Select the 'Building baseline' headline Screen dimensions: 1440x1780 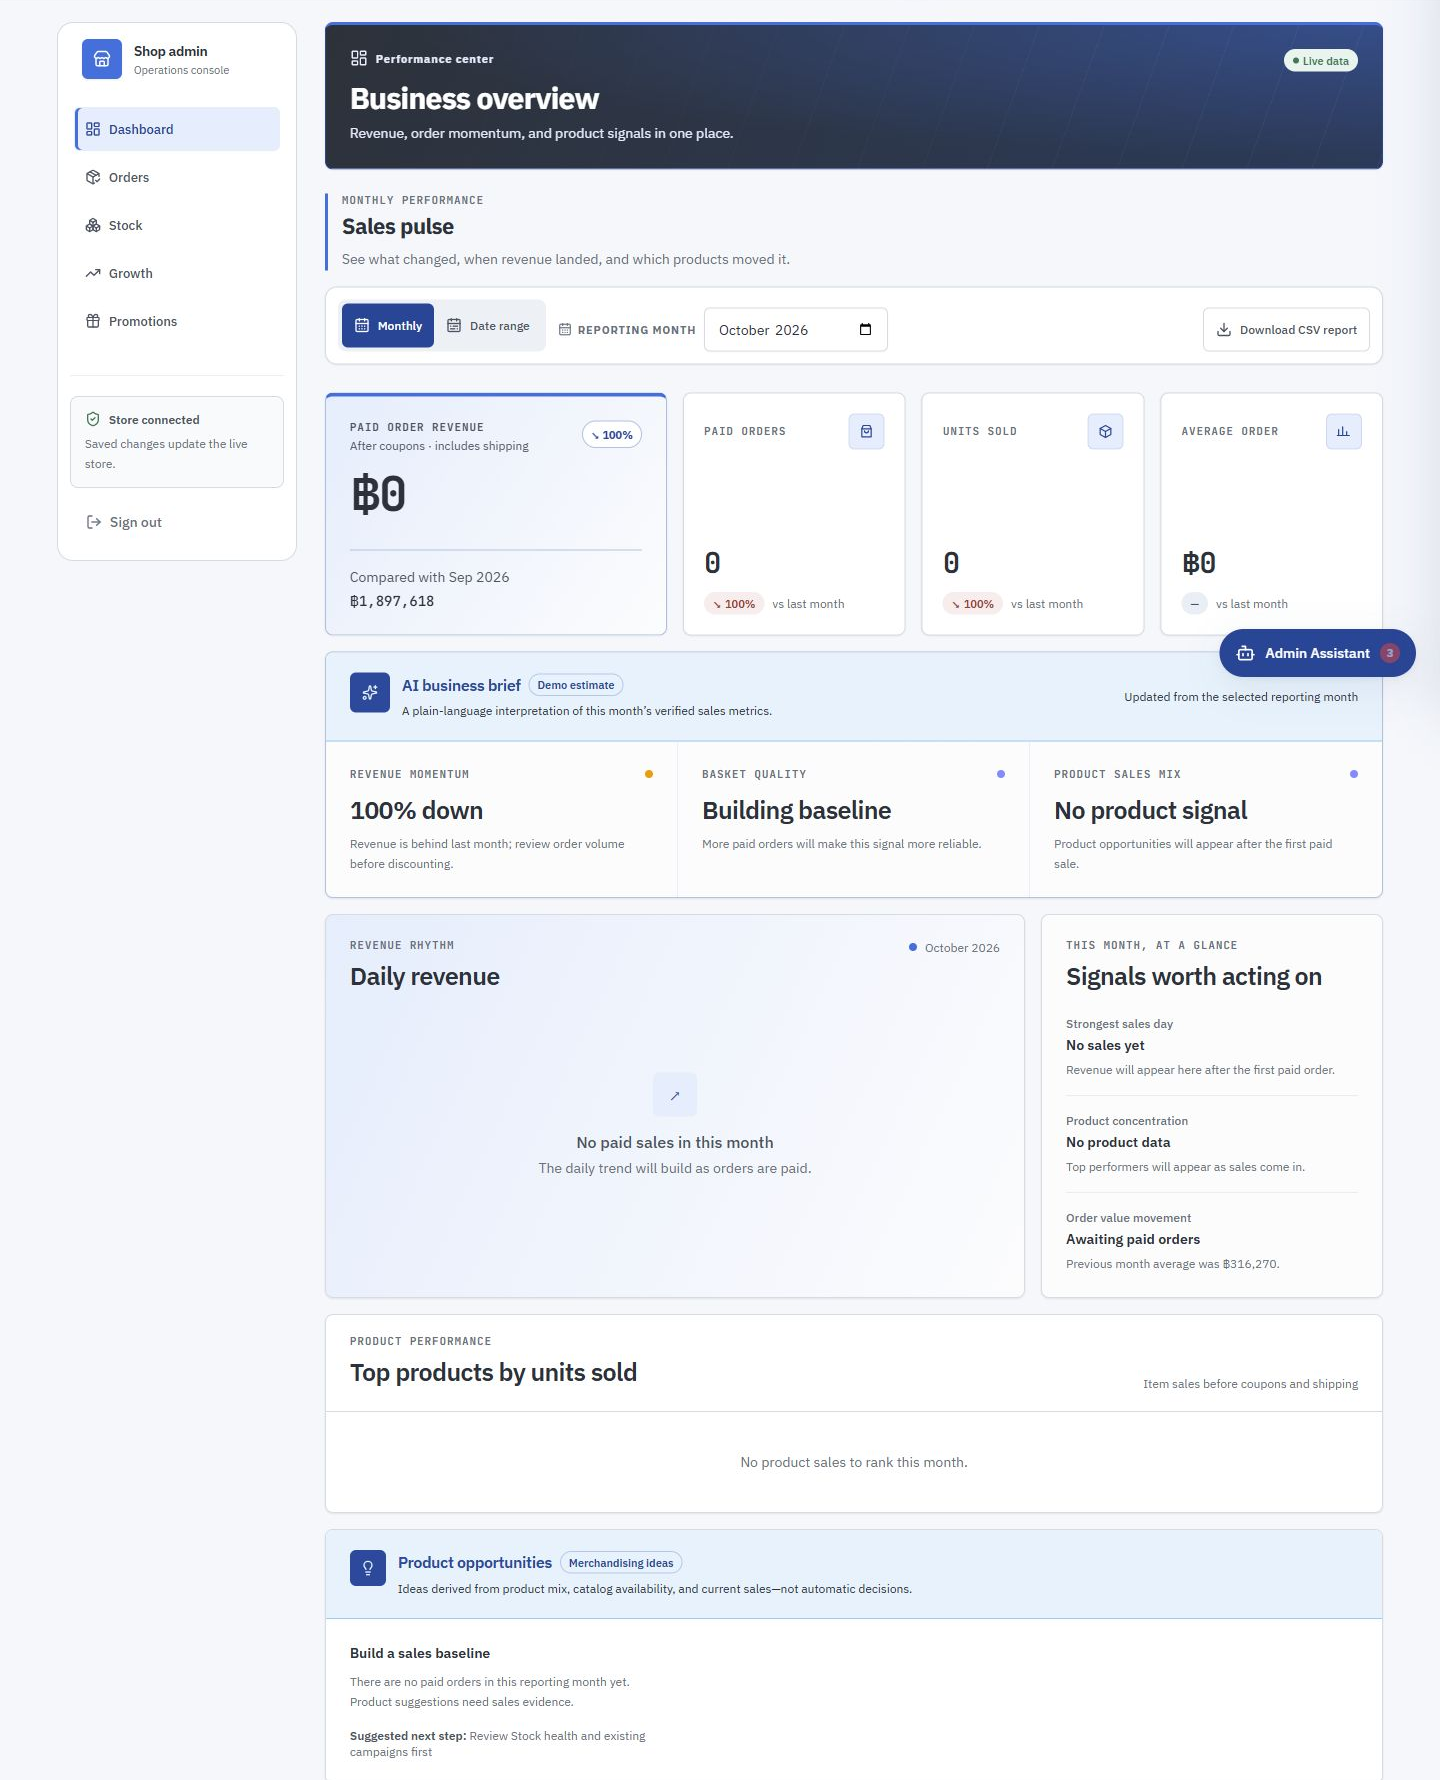point(797,811)
